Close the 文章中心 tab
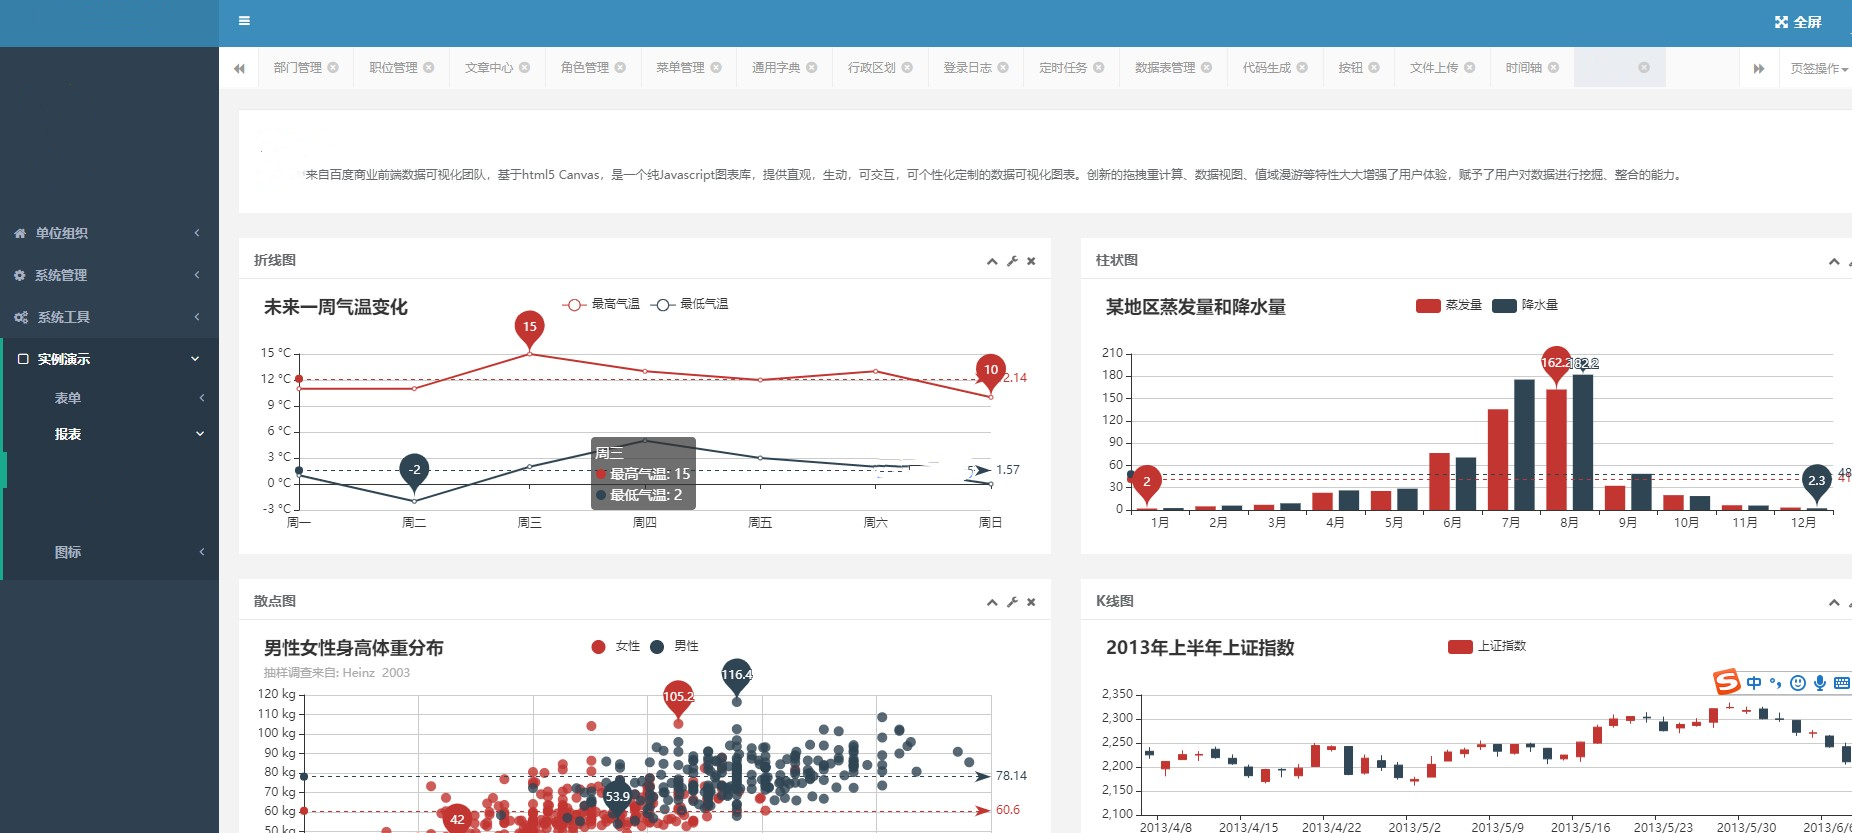This screenshot has width=1852, height=833. pyautogui.click(x=525, y=68)
